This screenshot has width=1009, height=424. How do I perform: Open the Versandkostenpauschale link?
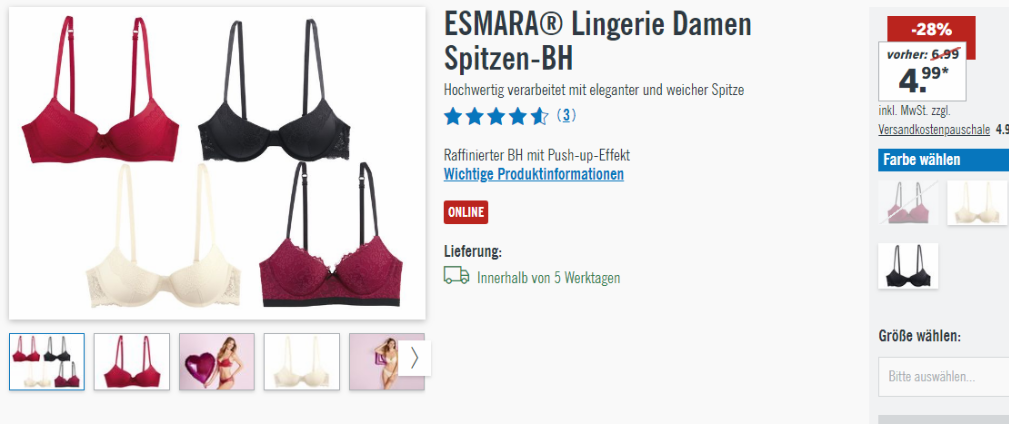click(934, 129)
